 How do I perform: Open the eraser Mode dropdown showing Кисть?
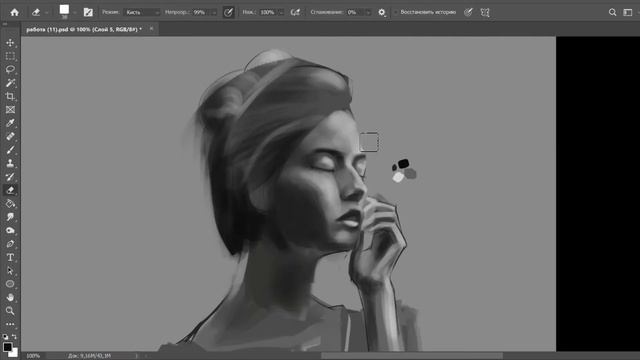[142, 12]
